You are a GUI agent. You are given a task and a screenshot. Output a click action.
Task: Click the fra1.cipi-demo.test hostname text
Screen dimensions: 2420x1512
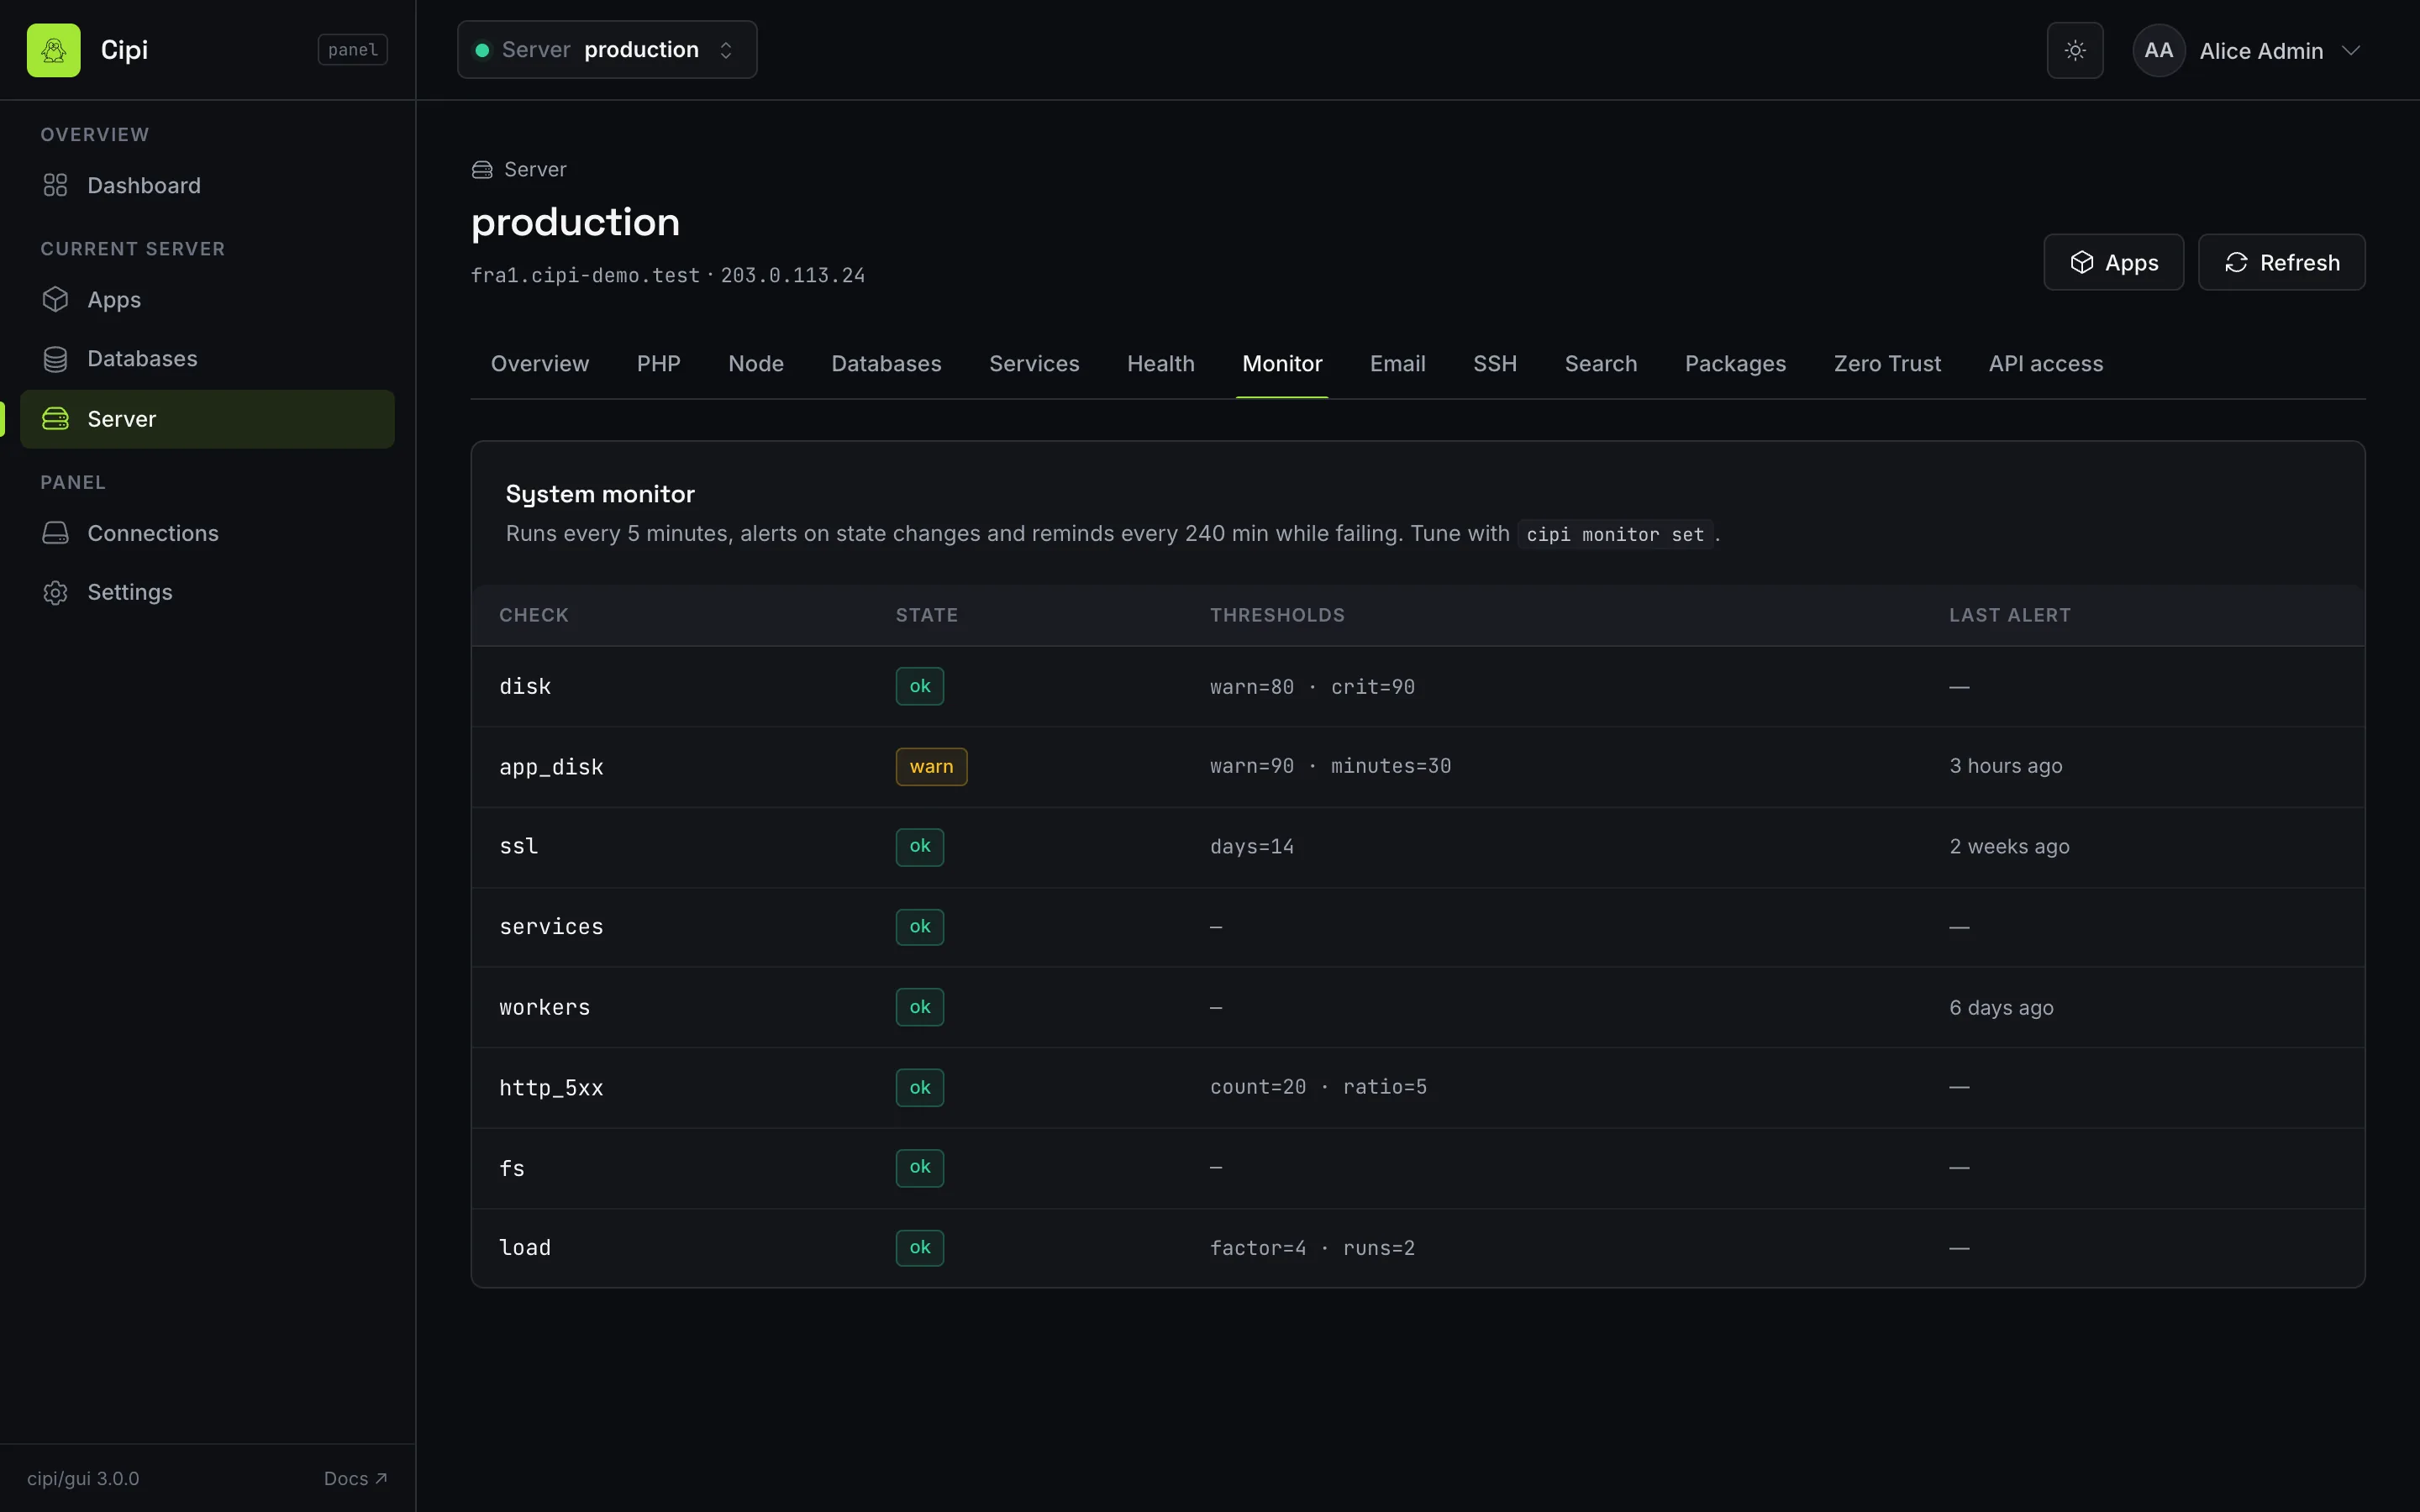(x=585, y=275)
